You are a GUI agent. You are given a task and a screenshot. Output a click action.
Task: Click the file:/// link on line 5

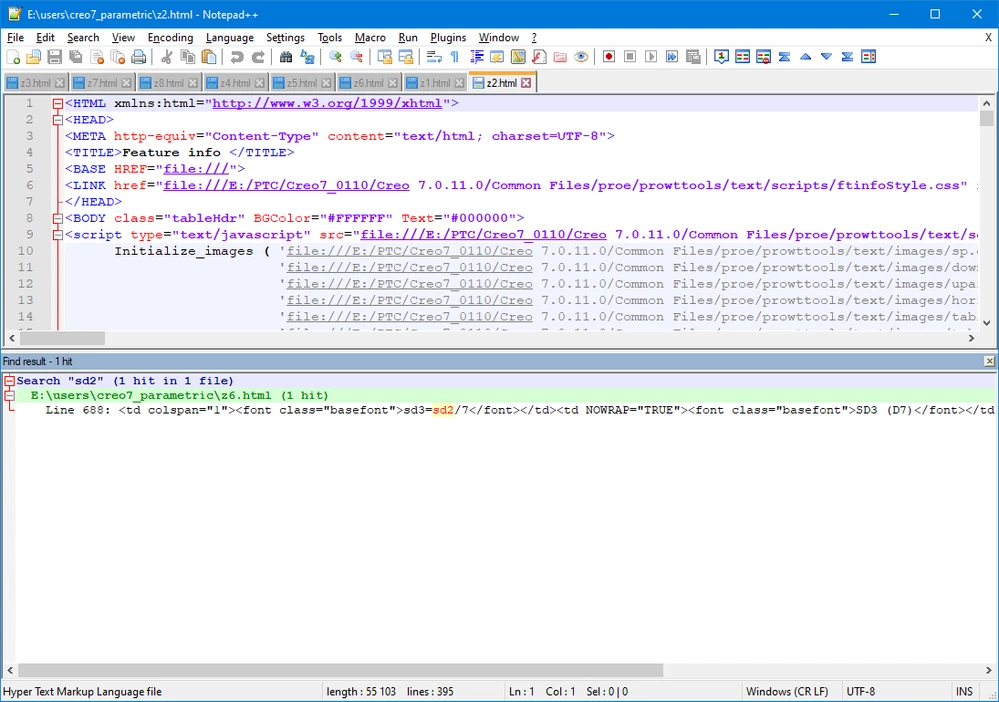(196, 169)
